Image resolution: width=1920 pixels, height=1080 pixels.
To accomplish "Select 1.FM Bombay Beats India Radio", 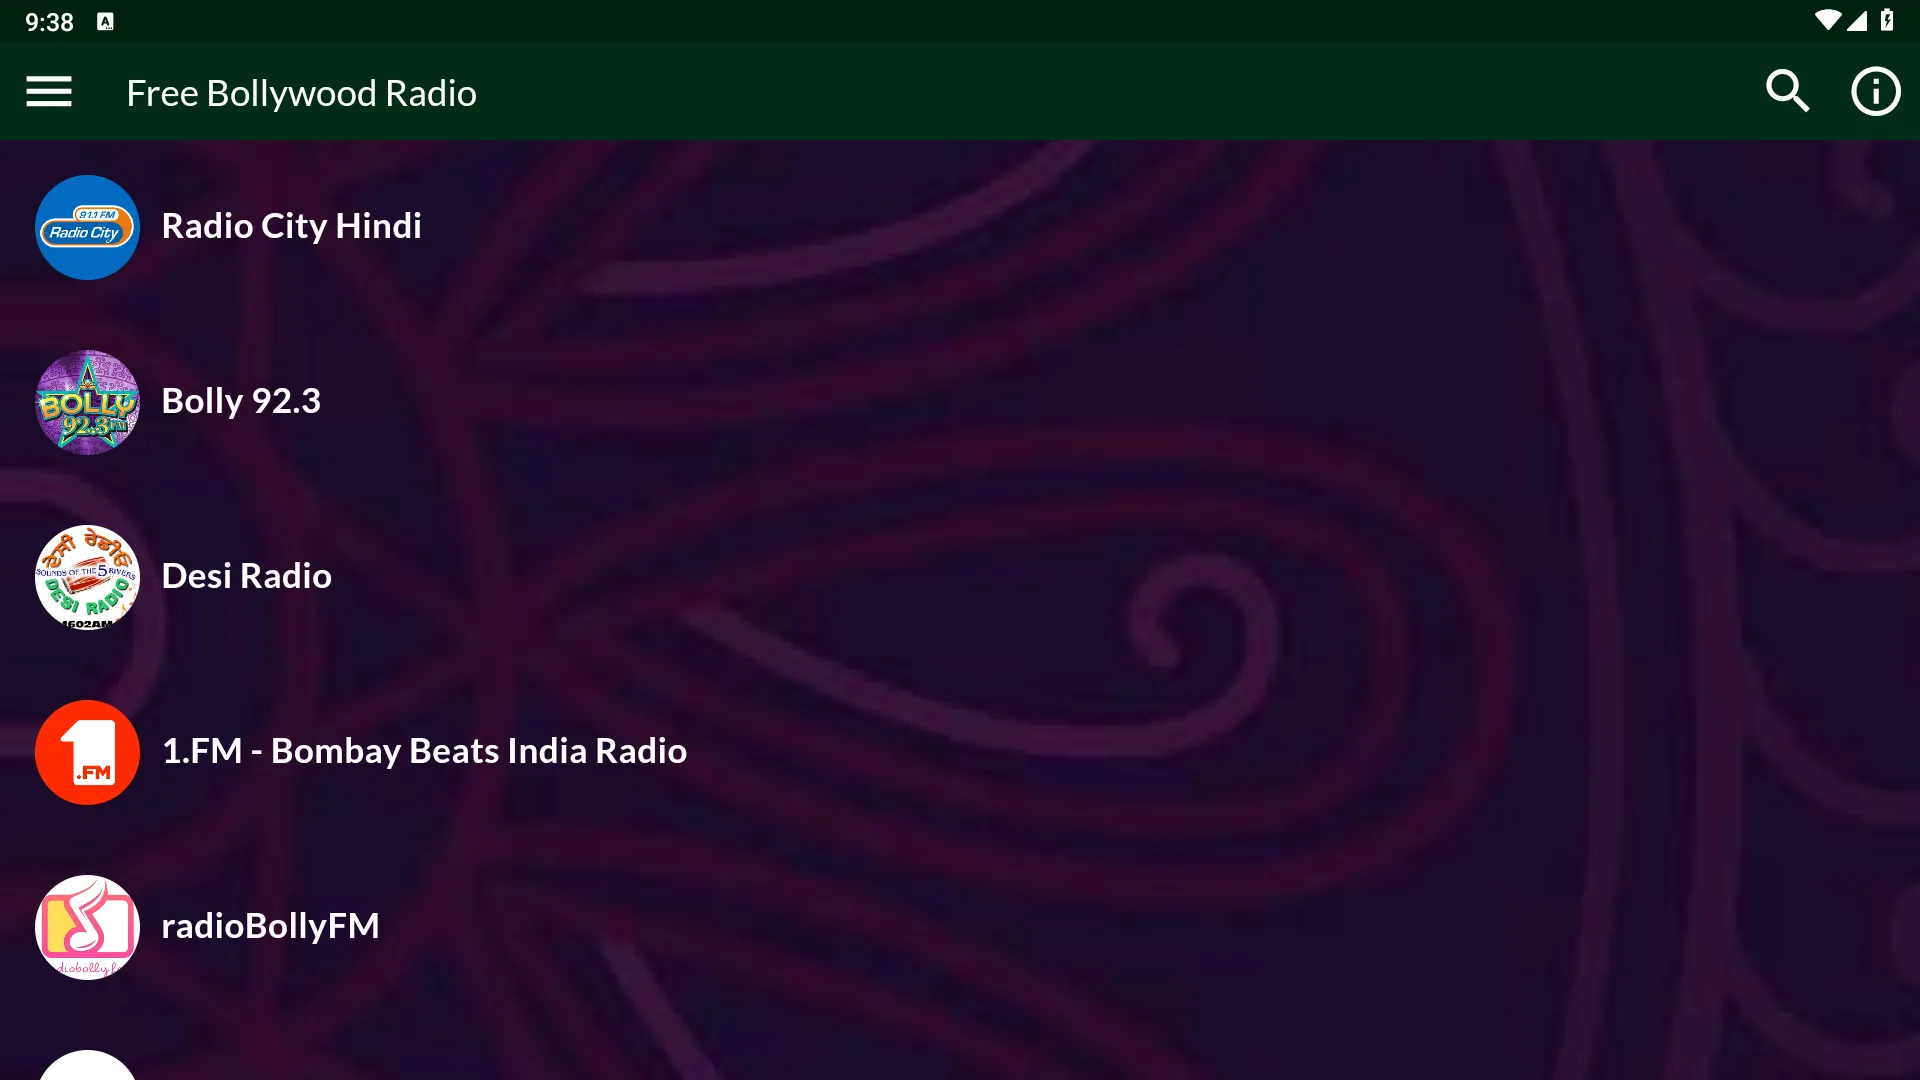I will (423, 749).
